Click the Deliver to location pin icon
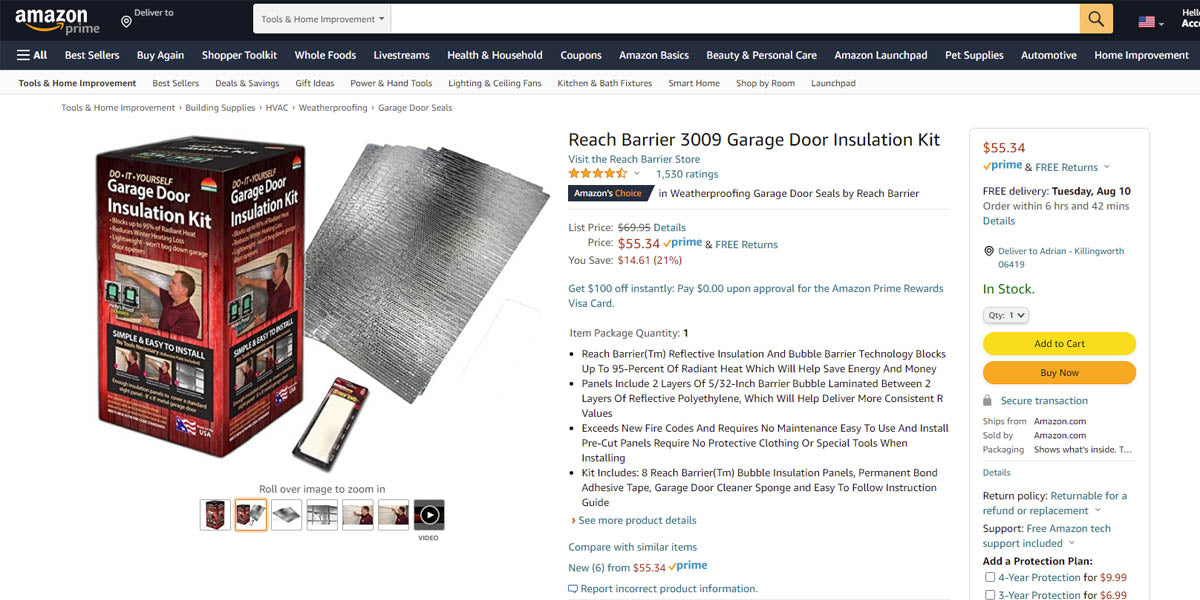Viewport: 1200px width, 600px height. (126, 21)
